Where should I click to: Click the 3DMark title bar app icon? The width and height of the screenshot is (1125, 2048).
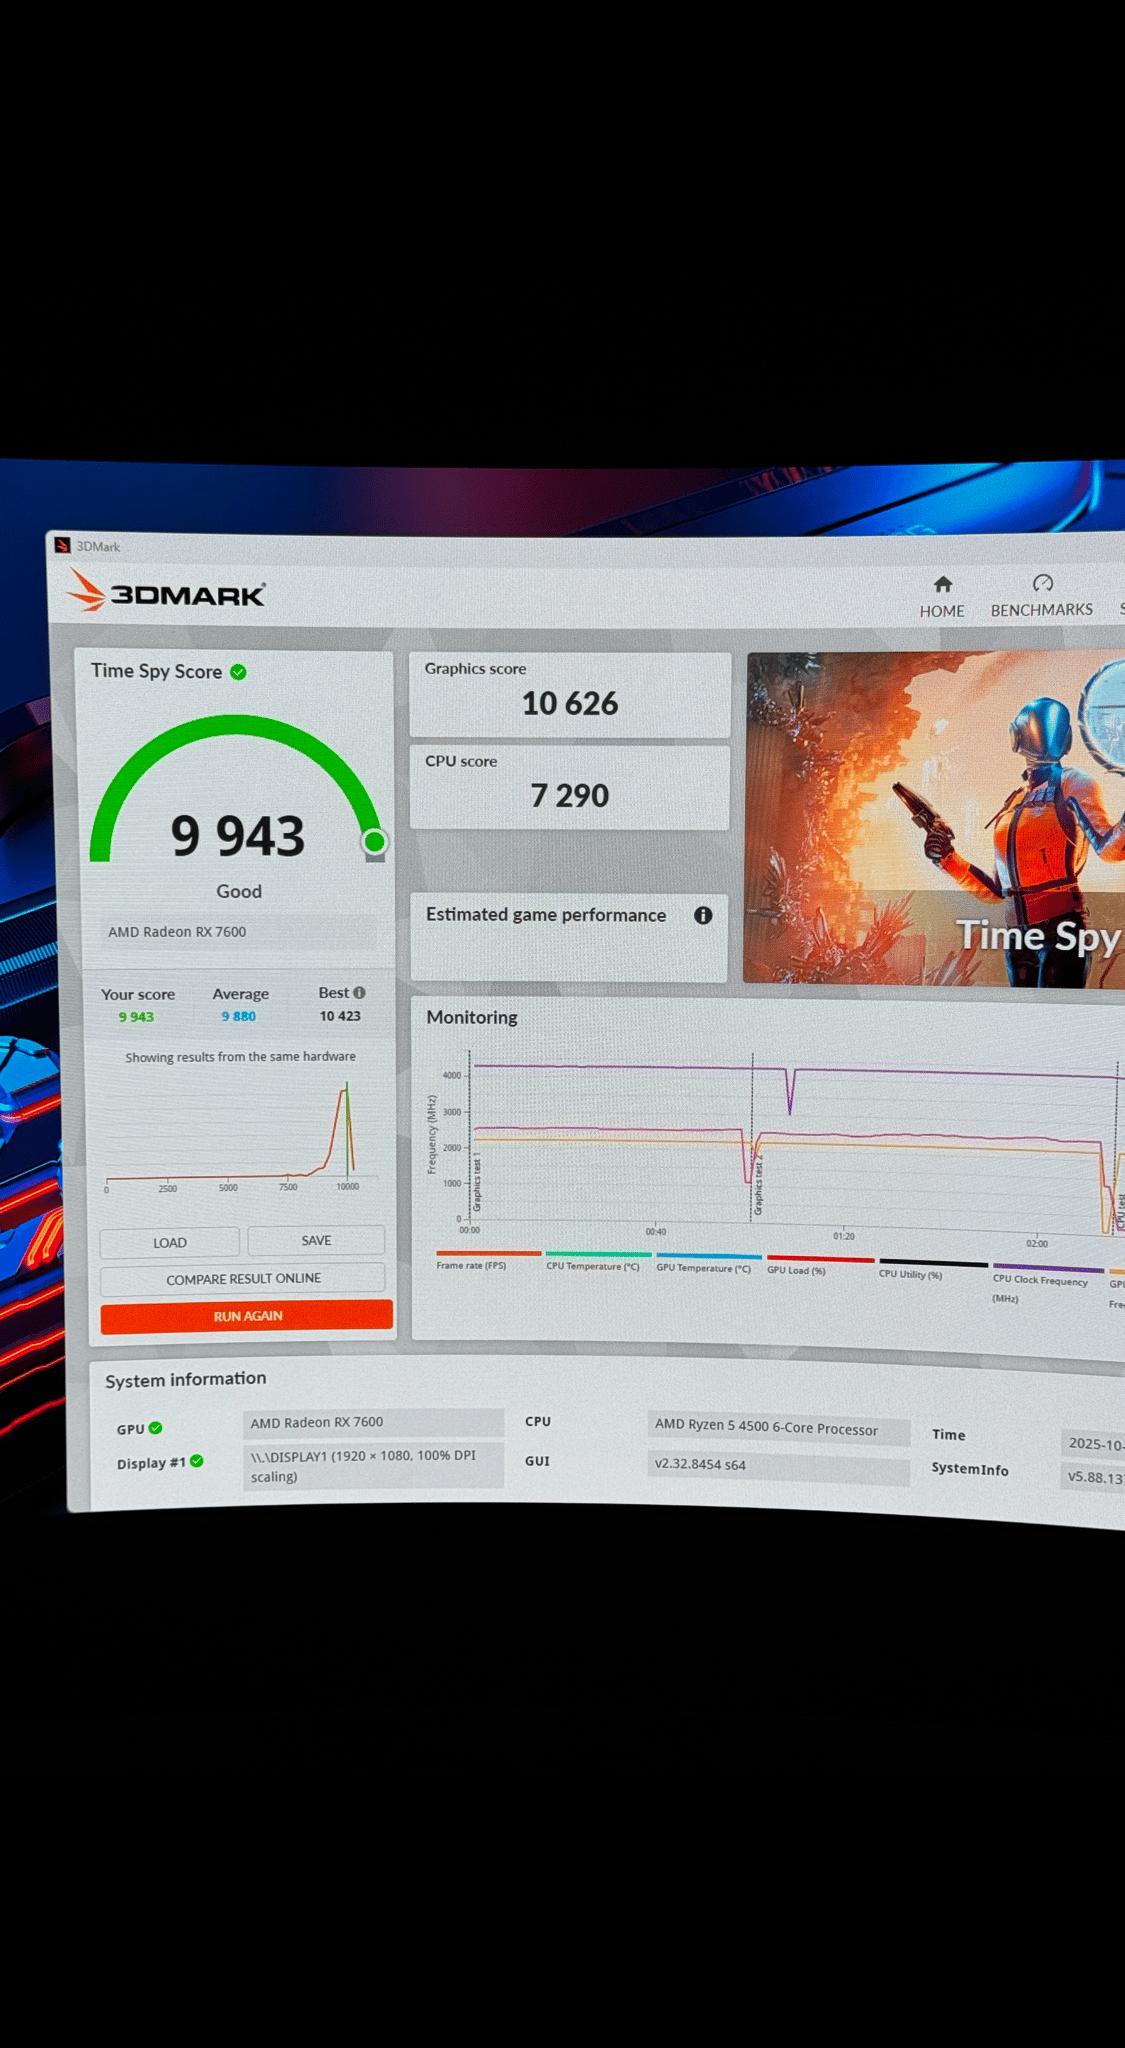point(62,545)
